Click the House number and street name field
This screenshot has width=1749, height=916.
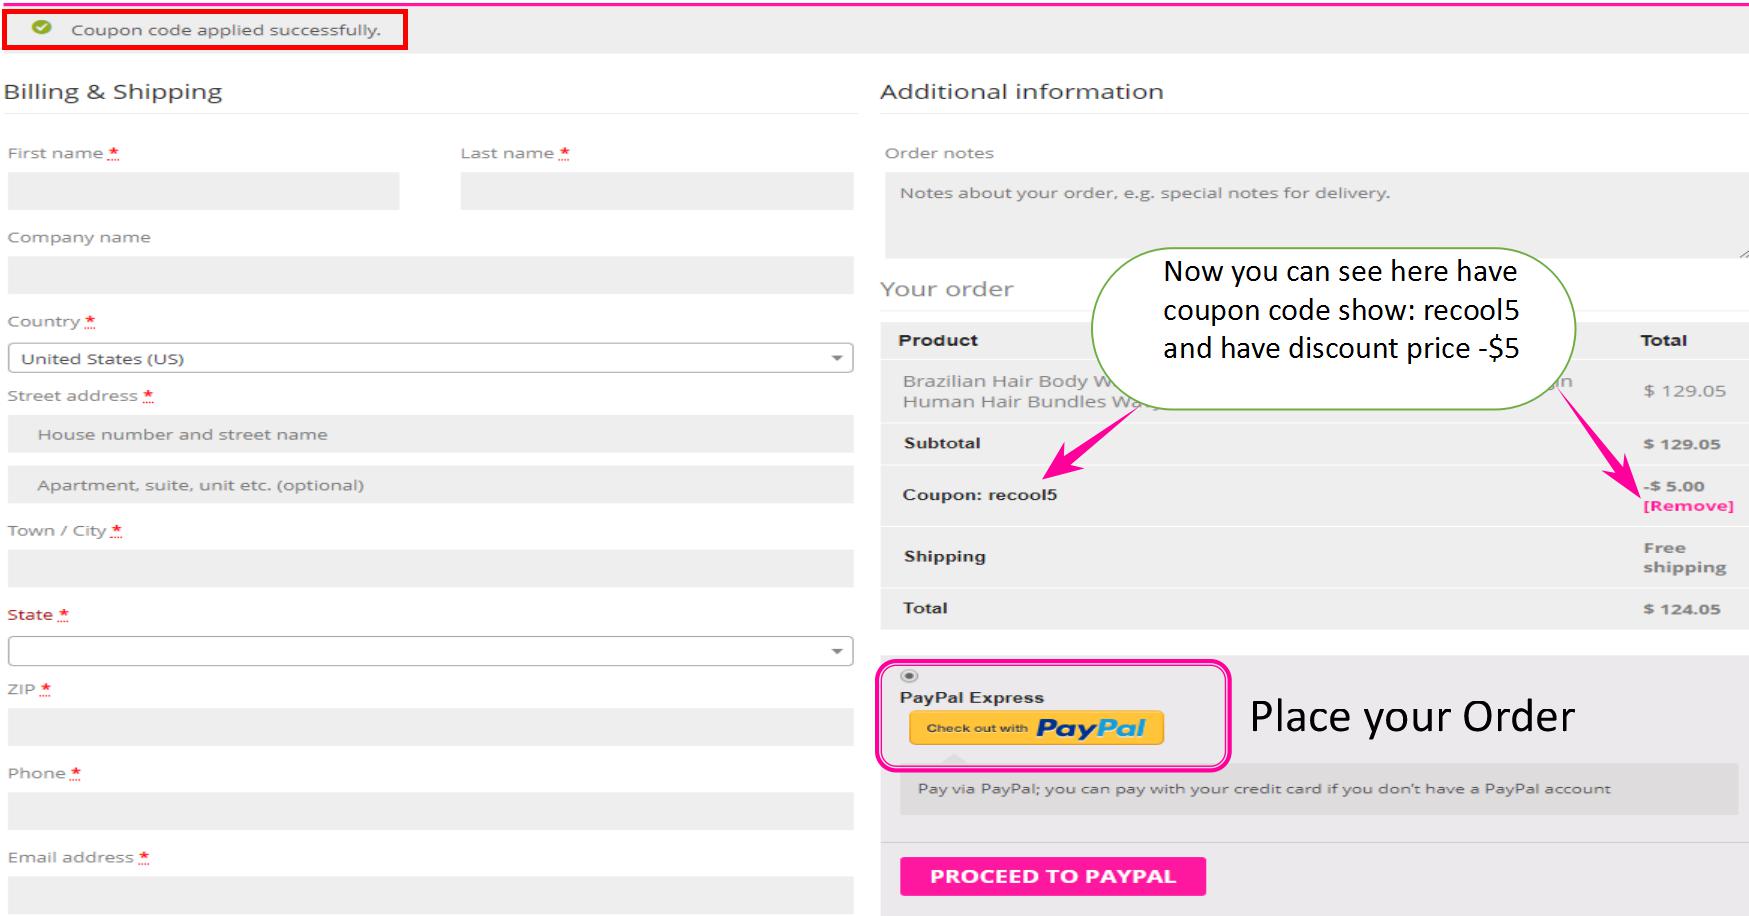430,434
